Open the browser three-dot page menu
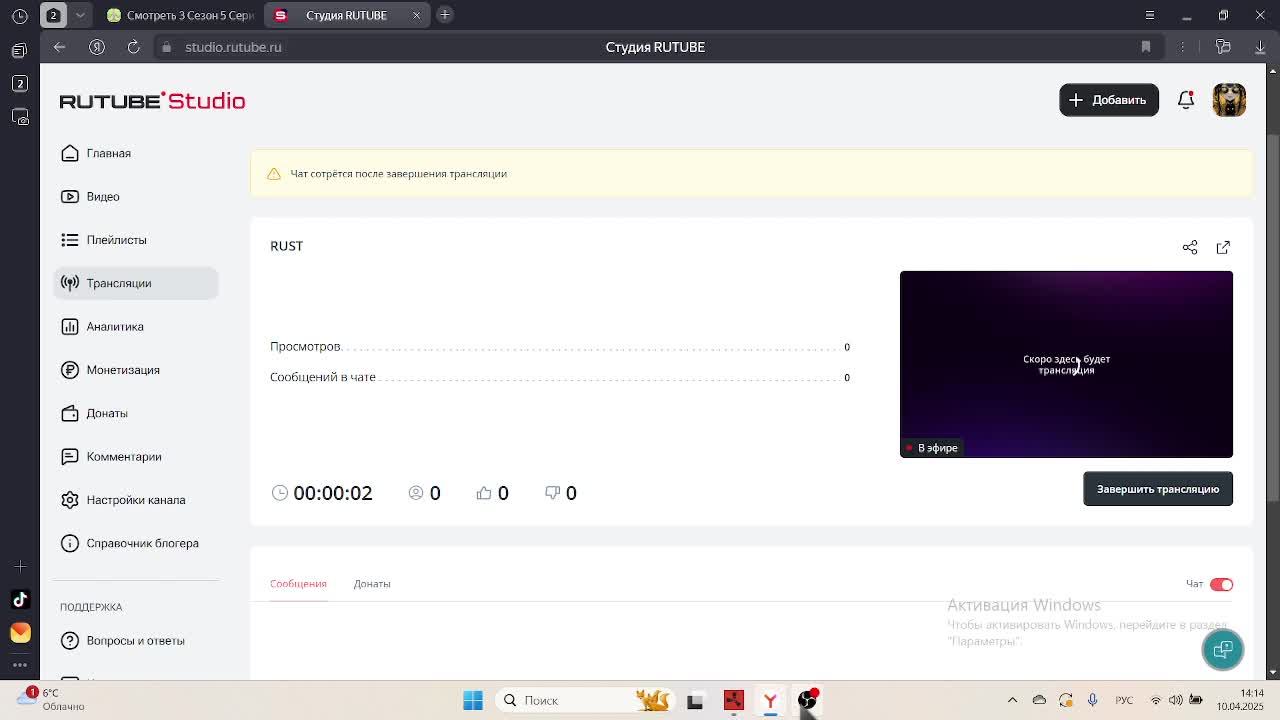Viewport: 1280px width, 720px height. pyautogui.click(x=1182, y=47)
